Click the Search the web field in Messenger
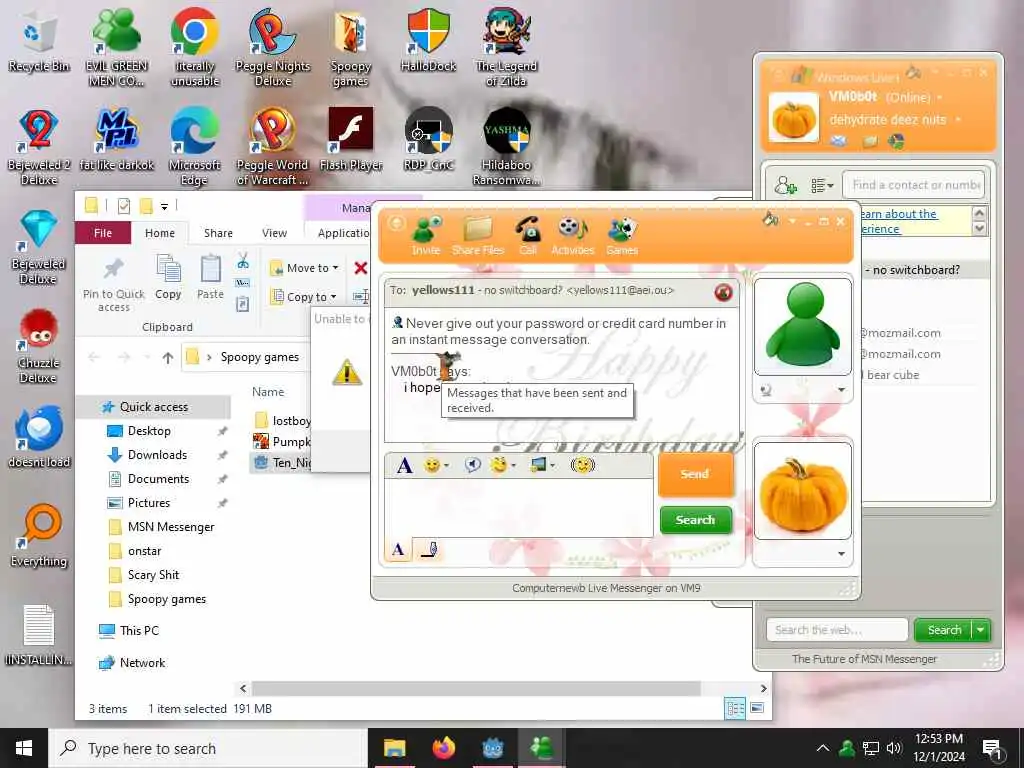 pyautogui.click(x=837, y=630)
